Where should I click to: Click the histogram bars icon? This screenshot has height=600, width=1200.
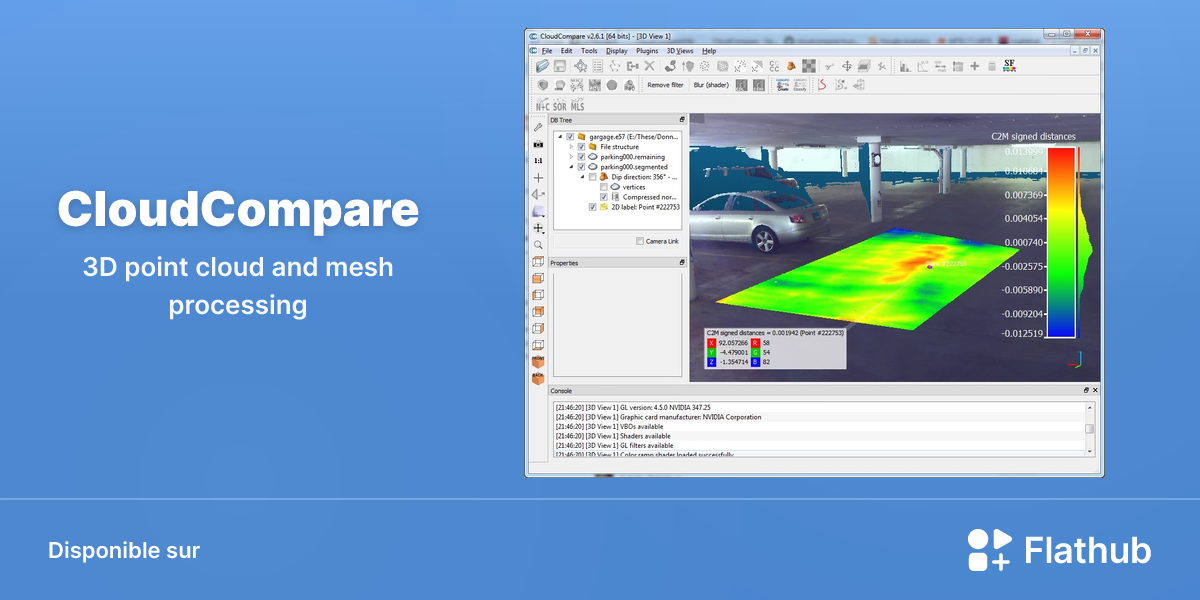coord(905,66)
